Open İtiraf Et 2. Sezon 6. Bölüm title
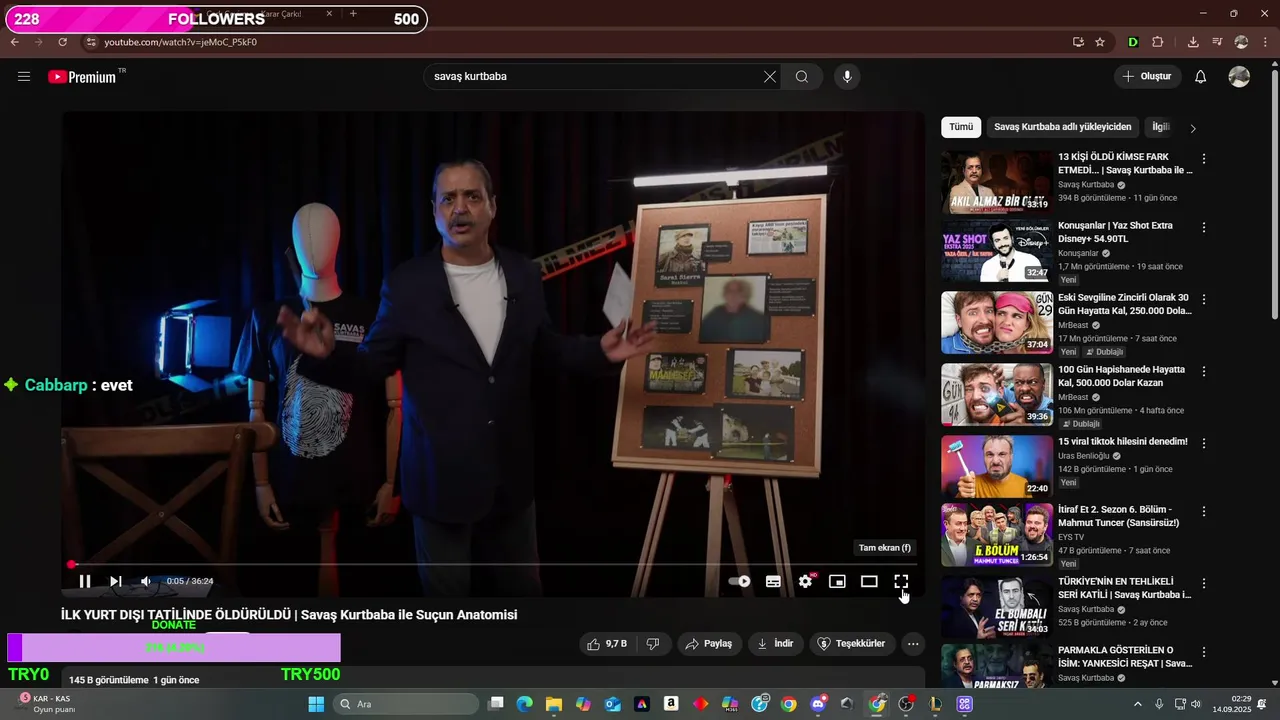The image size is (1280, 720). [1118, 516]
